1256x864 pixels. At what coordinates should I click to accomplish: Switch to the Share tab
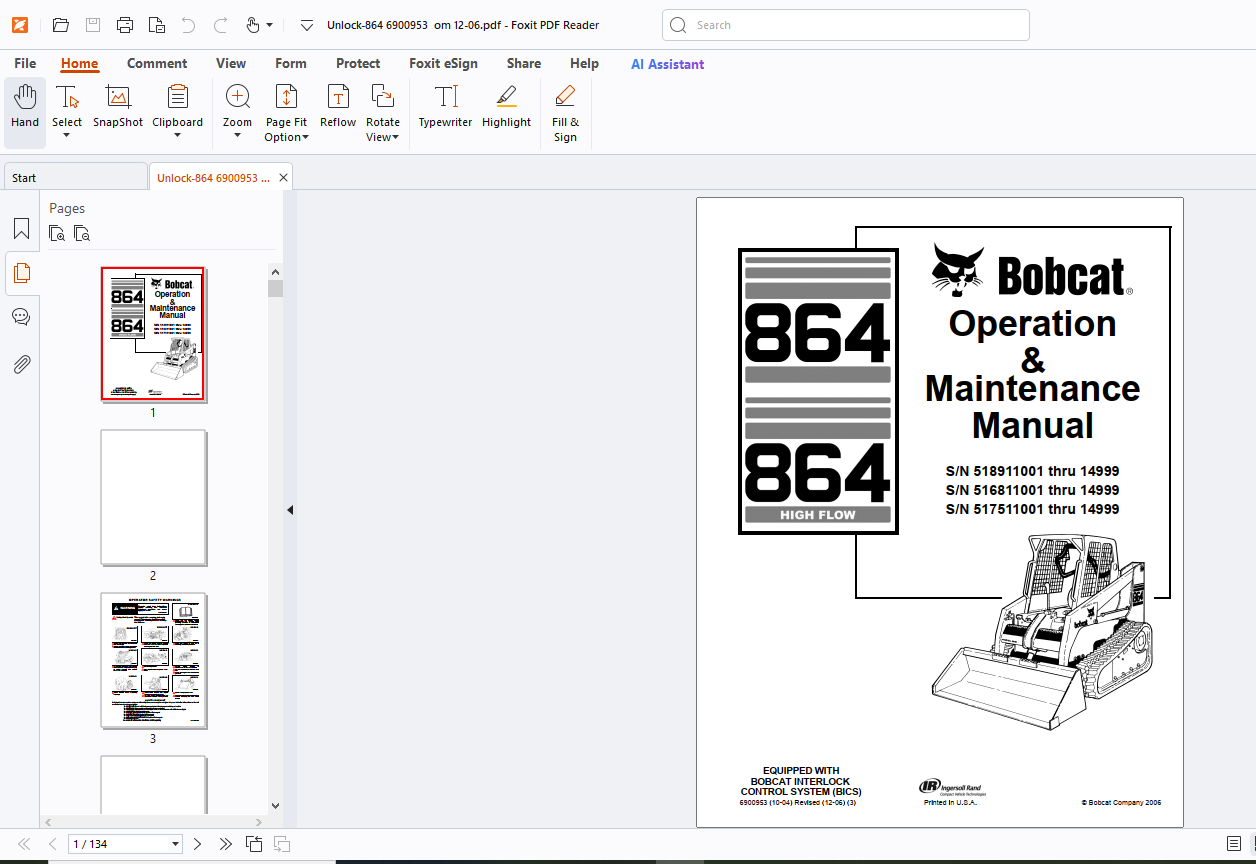click(524, 63)
